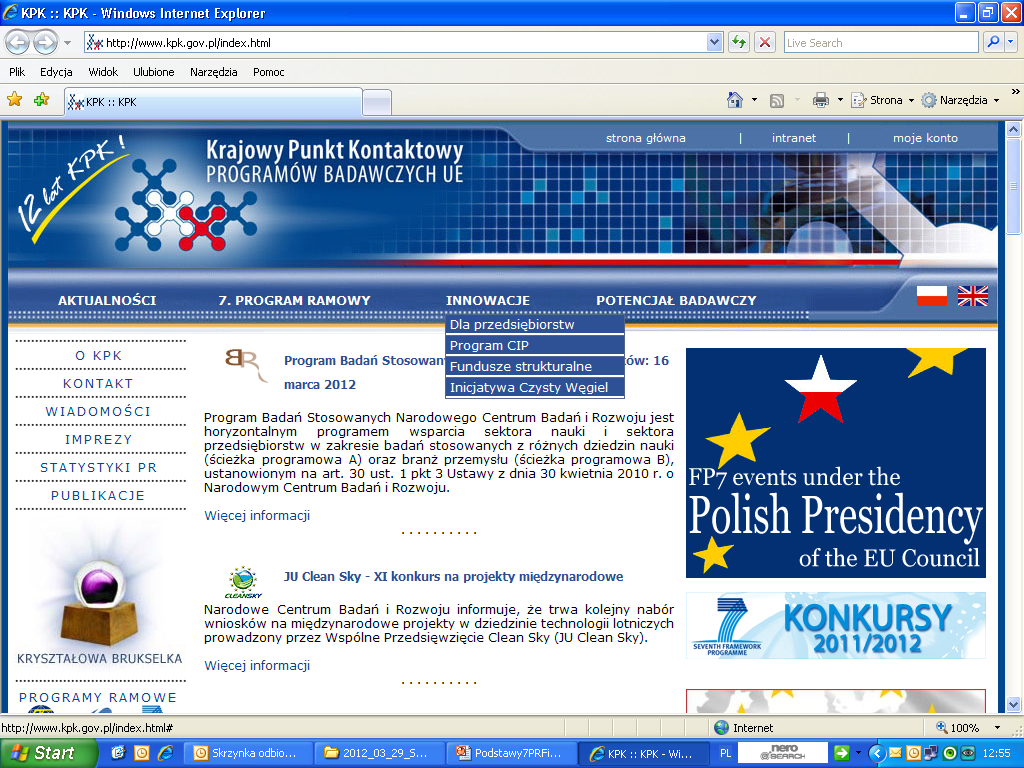The height and width of the screenshot is (768, 1024).
Task: Open the Plik menu
Action: tap(17, 72)
